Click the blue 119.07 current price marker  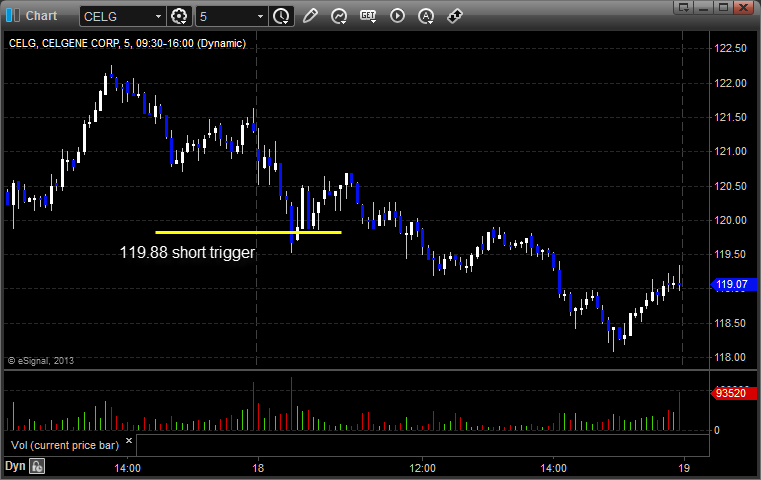click(733, 284)
